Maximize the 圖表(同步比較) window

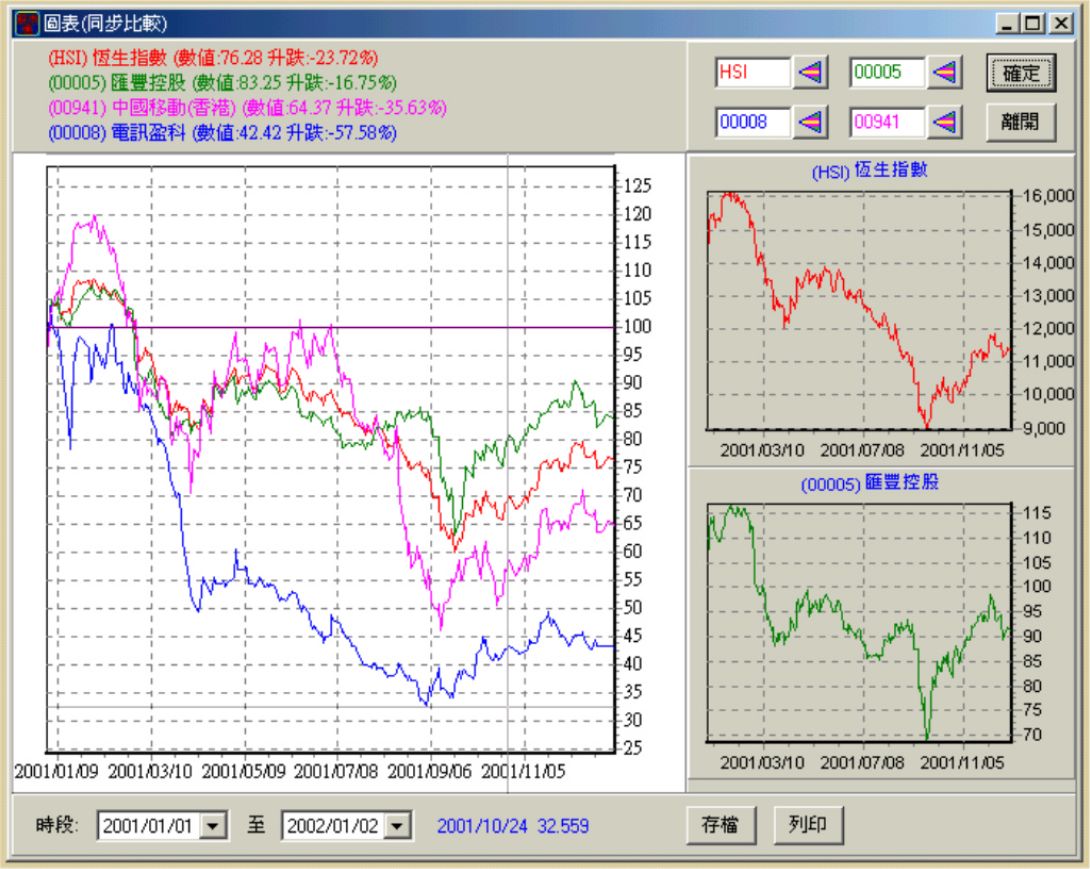click(x=1033, y=24)
